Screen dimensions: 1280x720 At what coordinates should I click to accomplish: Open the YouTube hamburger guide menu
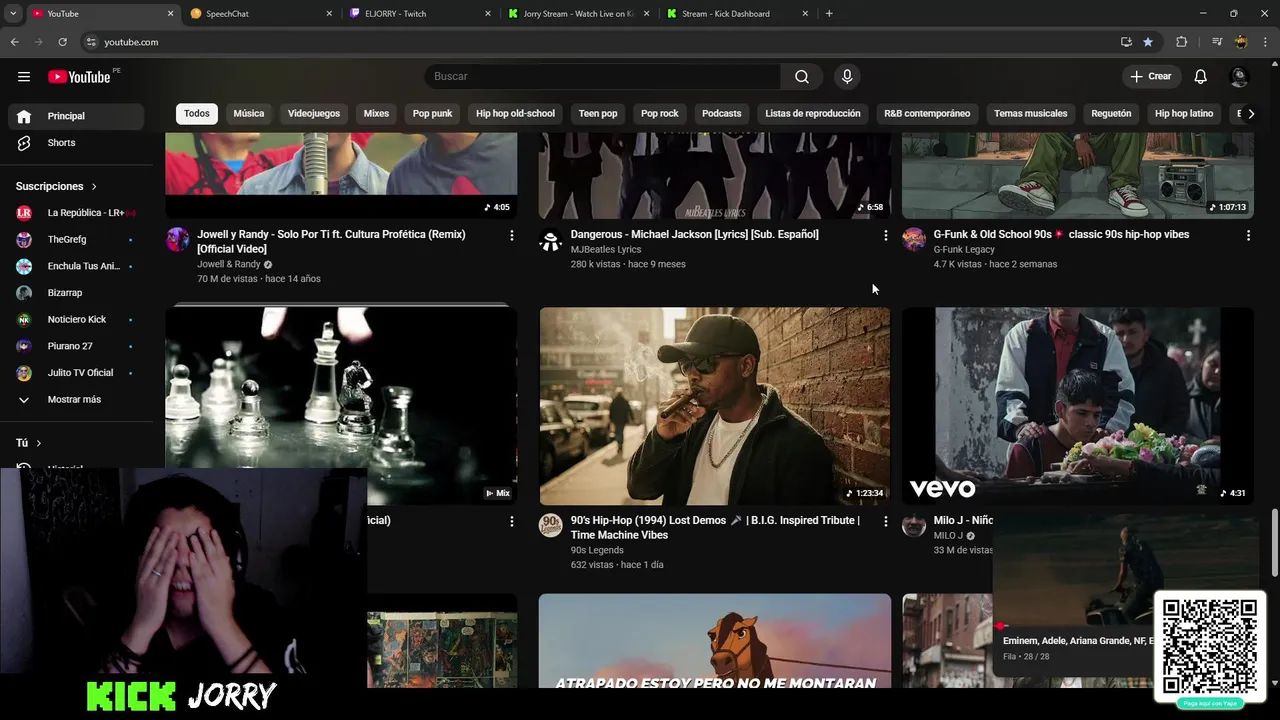24,77
